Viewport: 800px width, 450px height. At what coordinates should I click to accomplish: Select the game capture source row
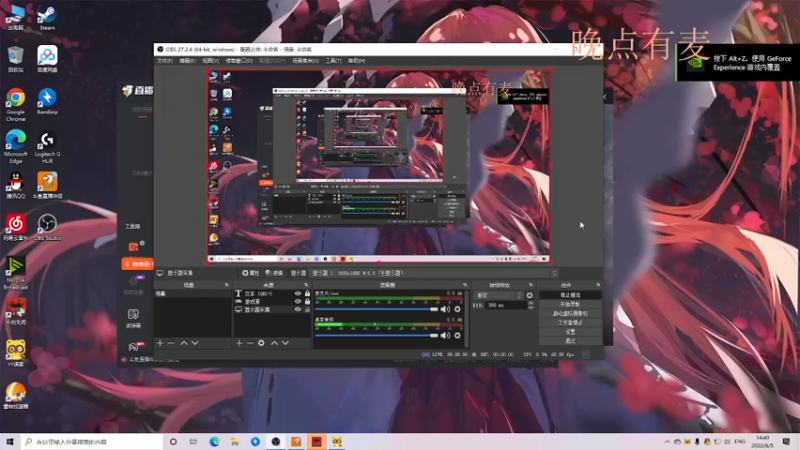272,302
